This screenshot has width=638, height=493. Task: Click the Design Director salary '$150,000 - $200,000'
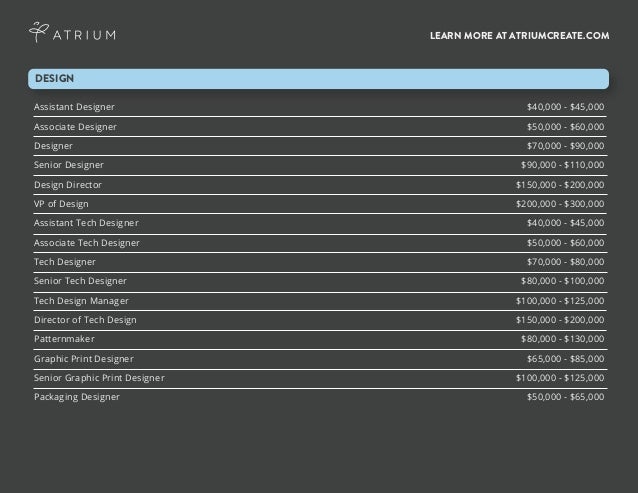coord(560,185)
